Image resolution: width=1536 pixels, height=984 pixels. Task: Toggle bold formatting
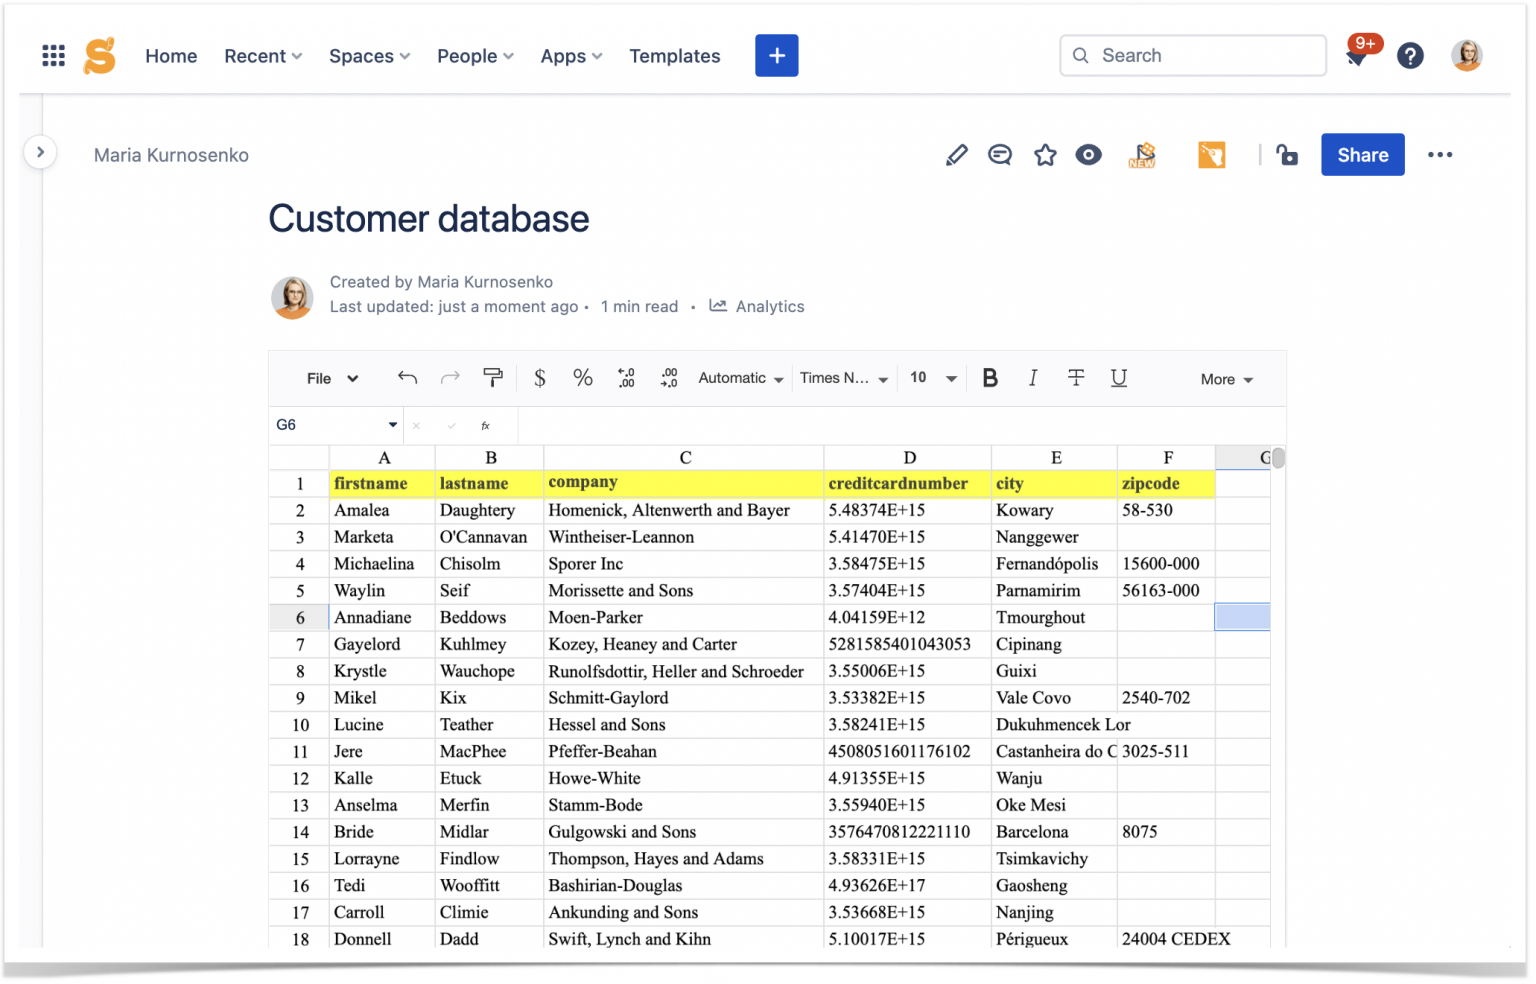pyautogui.click(x=990, y=378)
